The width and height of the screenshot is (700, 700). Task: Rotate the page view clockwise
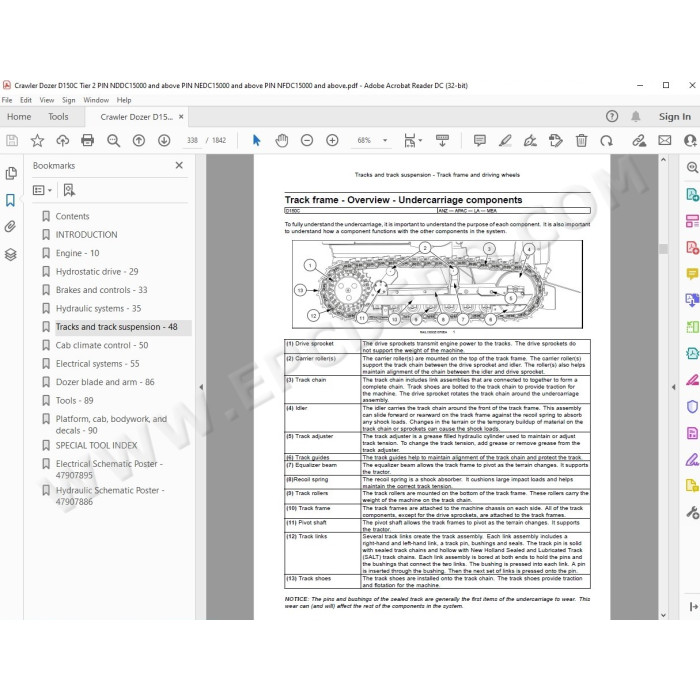pos(606,141)
